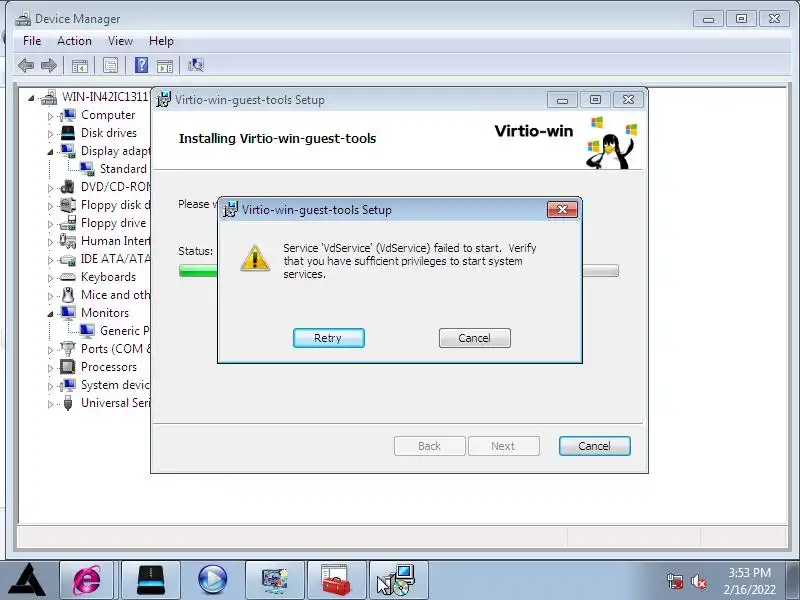Click the Back arrow toolbar icon

26,65
